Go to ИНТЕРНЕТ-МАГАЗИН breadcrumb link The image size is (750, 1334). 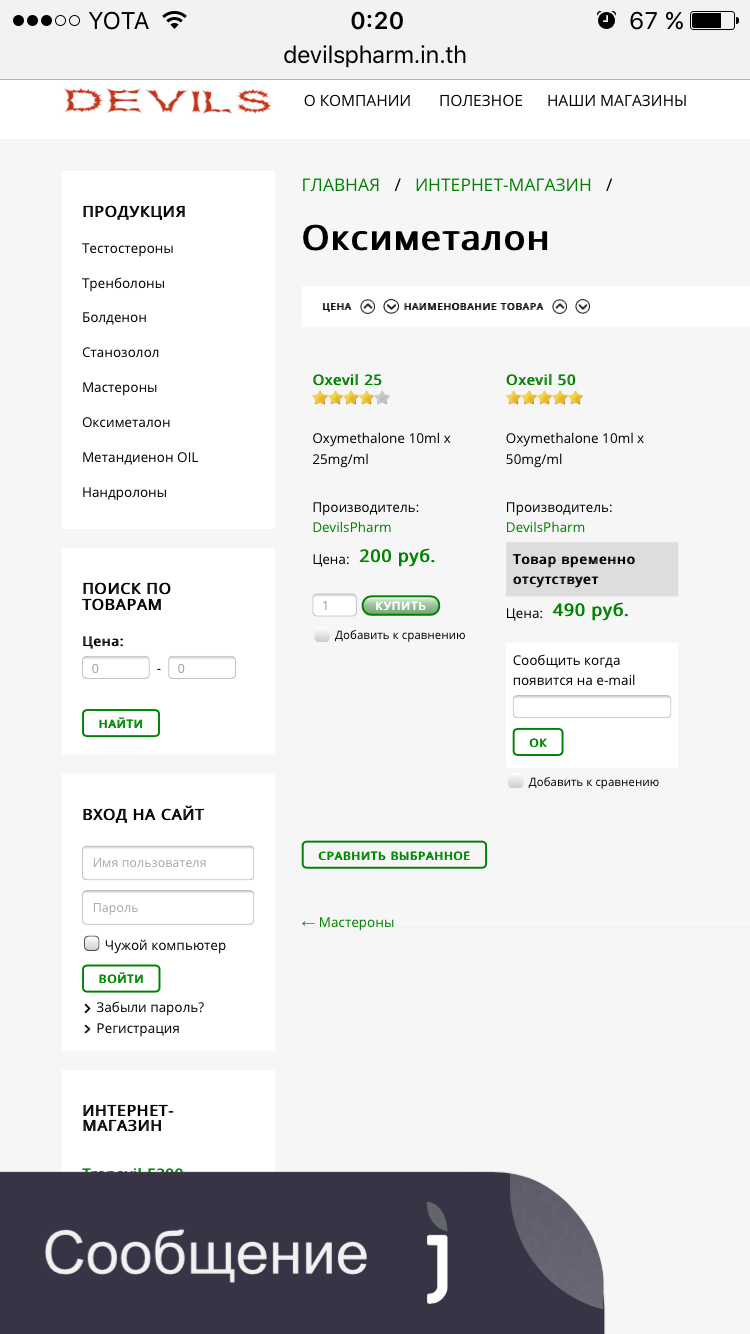[503, 185]
